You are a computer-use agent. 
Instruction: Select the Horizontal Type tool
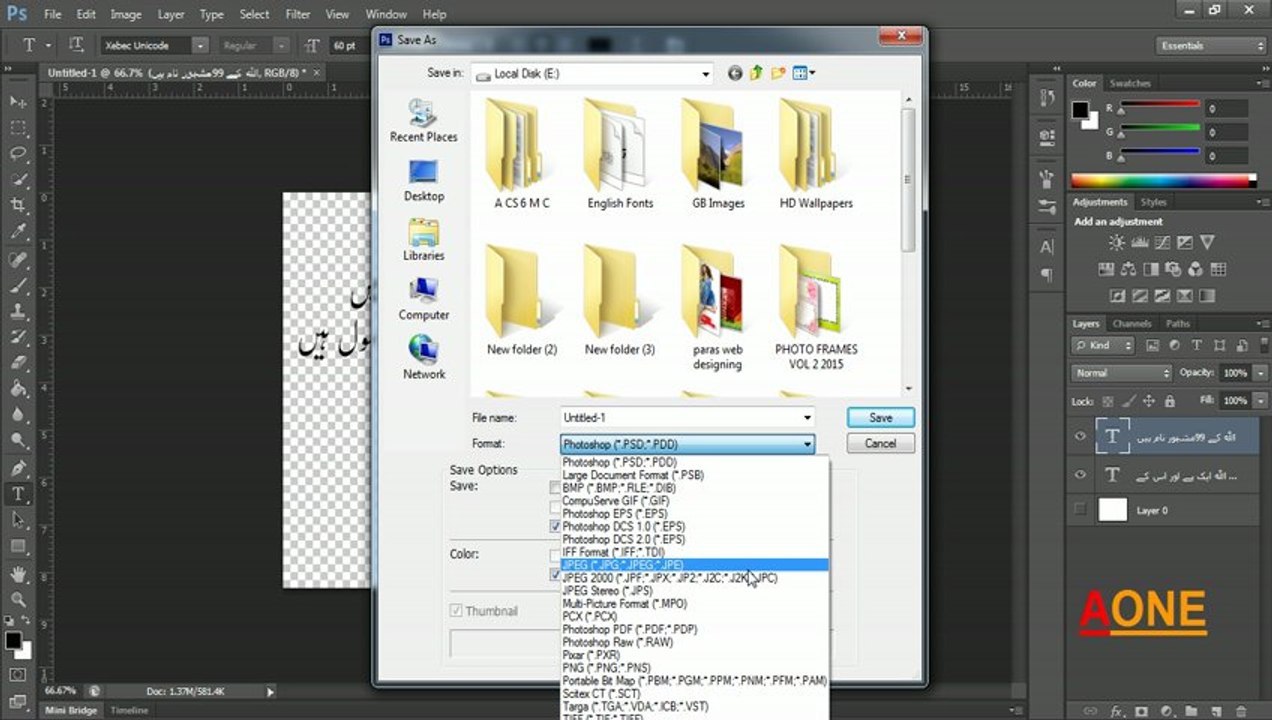pyautogui.click(x=18, y=494)
